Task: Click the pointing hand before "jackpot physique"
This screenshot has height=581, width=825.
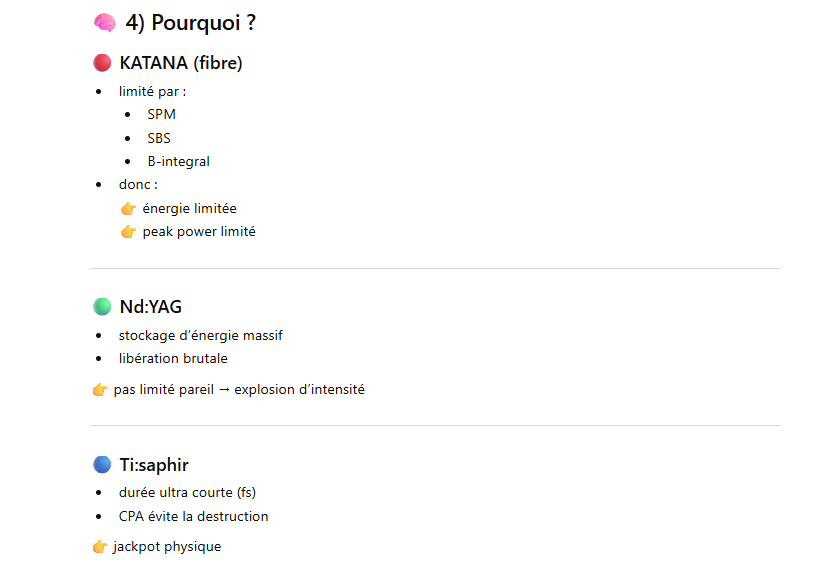Action: pos(100,547)
